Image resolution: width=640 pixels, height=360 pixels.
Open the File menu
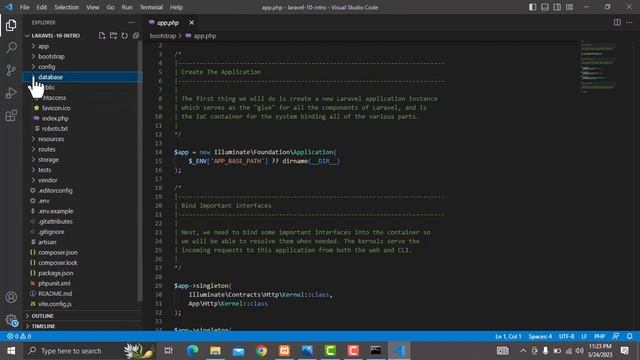click(x=24, y=7)
